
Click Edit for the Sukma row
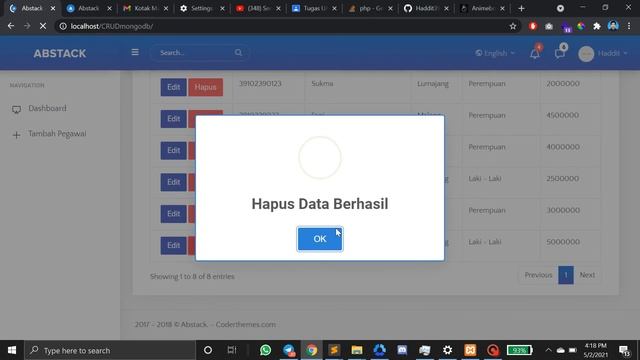(x=173, y=87)
